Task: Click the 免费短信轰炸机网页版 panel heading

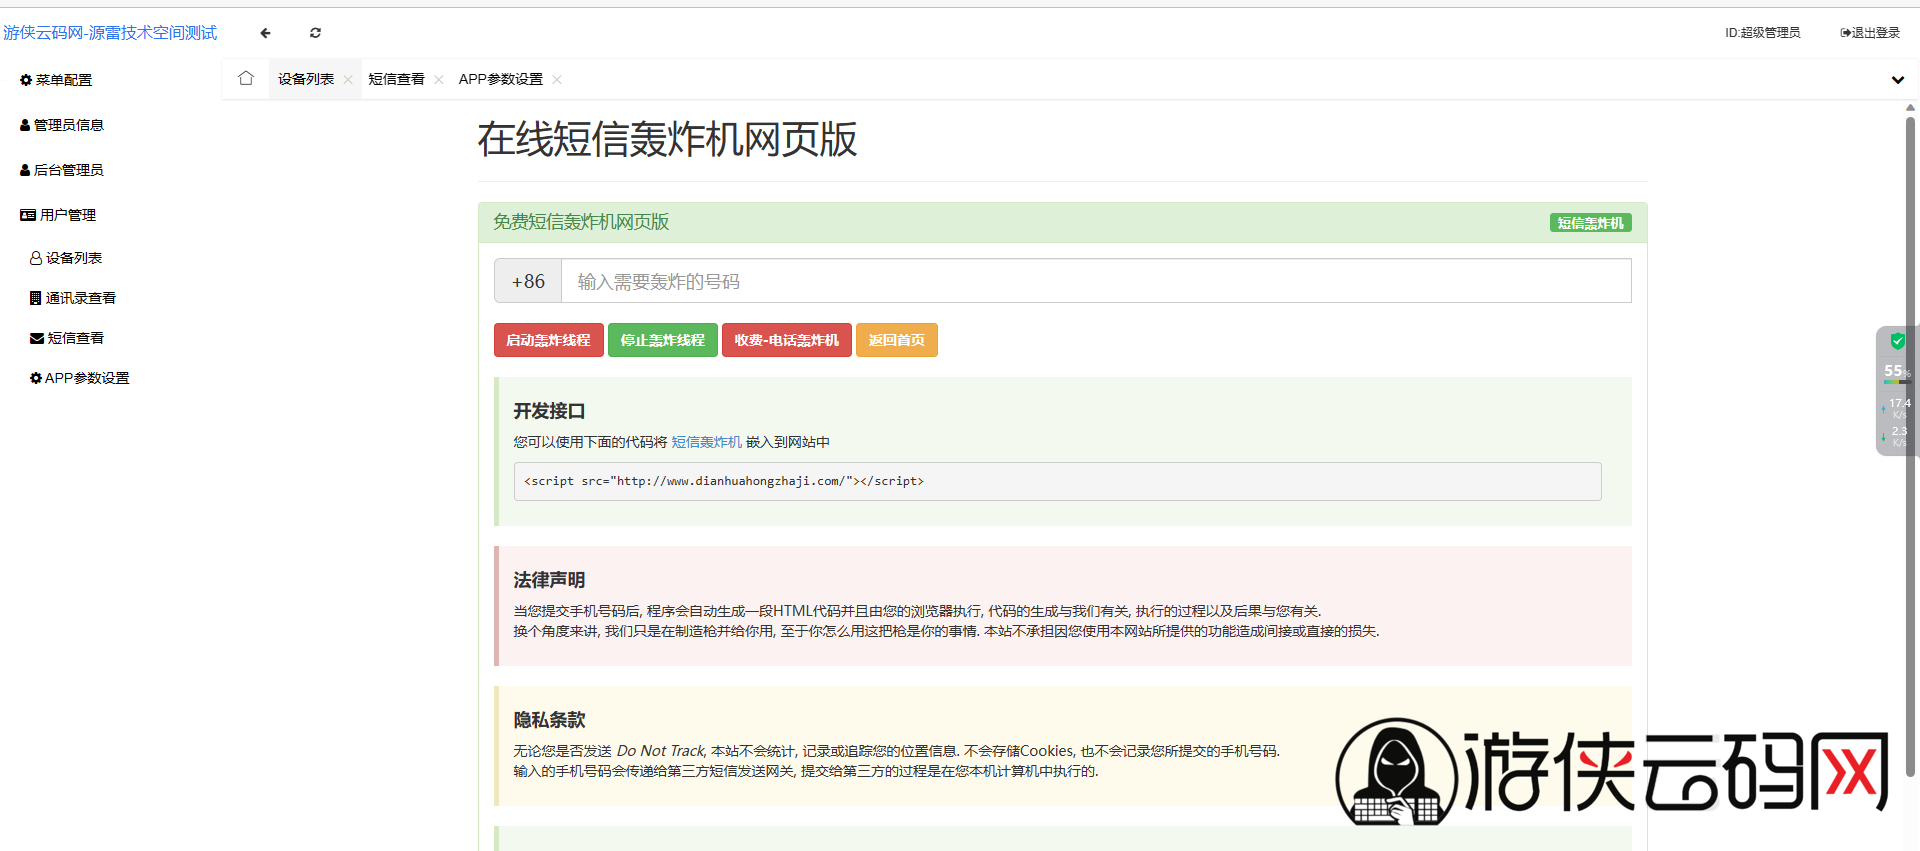Action: point(581,222)
